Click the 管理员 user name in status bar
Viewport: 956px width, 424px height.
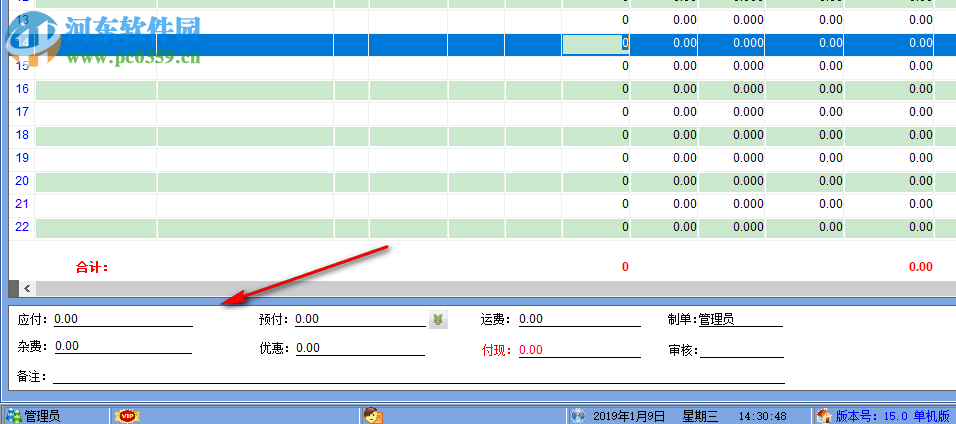pyautogui.click(x=42, y=416)
